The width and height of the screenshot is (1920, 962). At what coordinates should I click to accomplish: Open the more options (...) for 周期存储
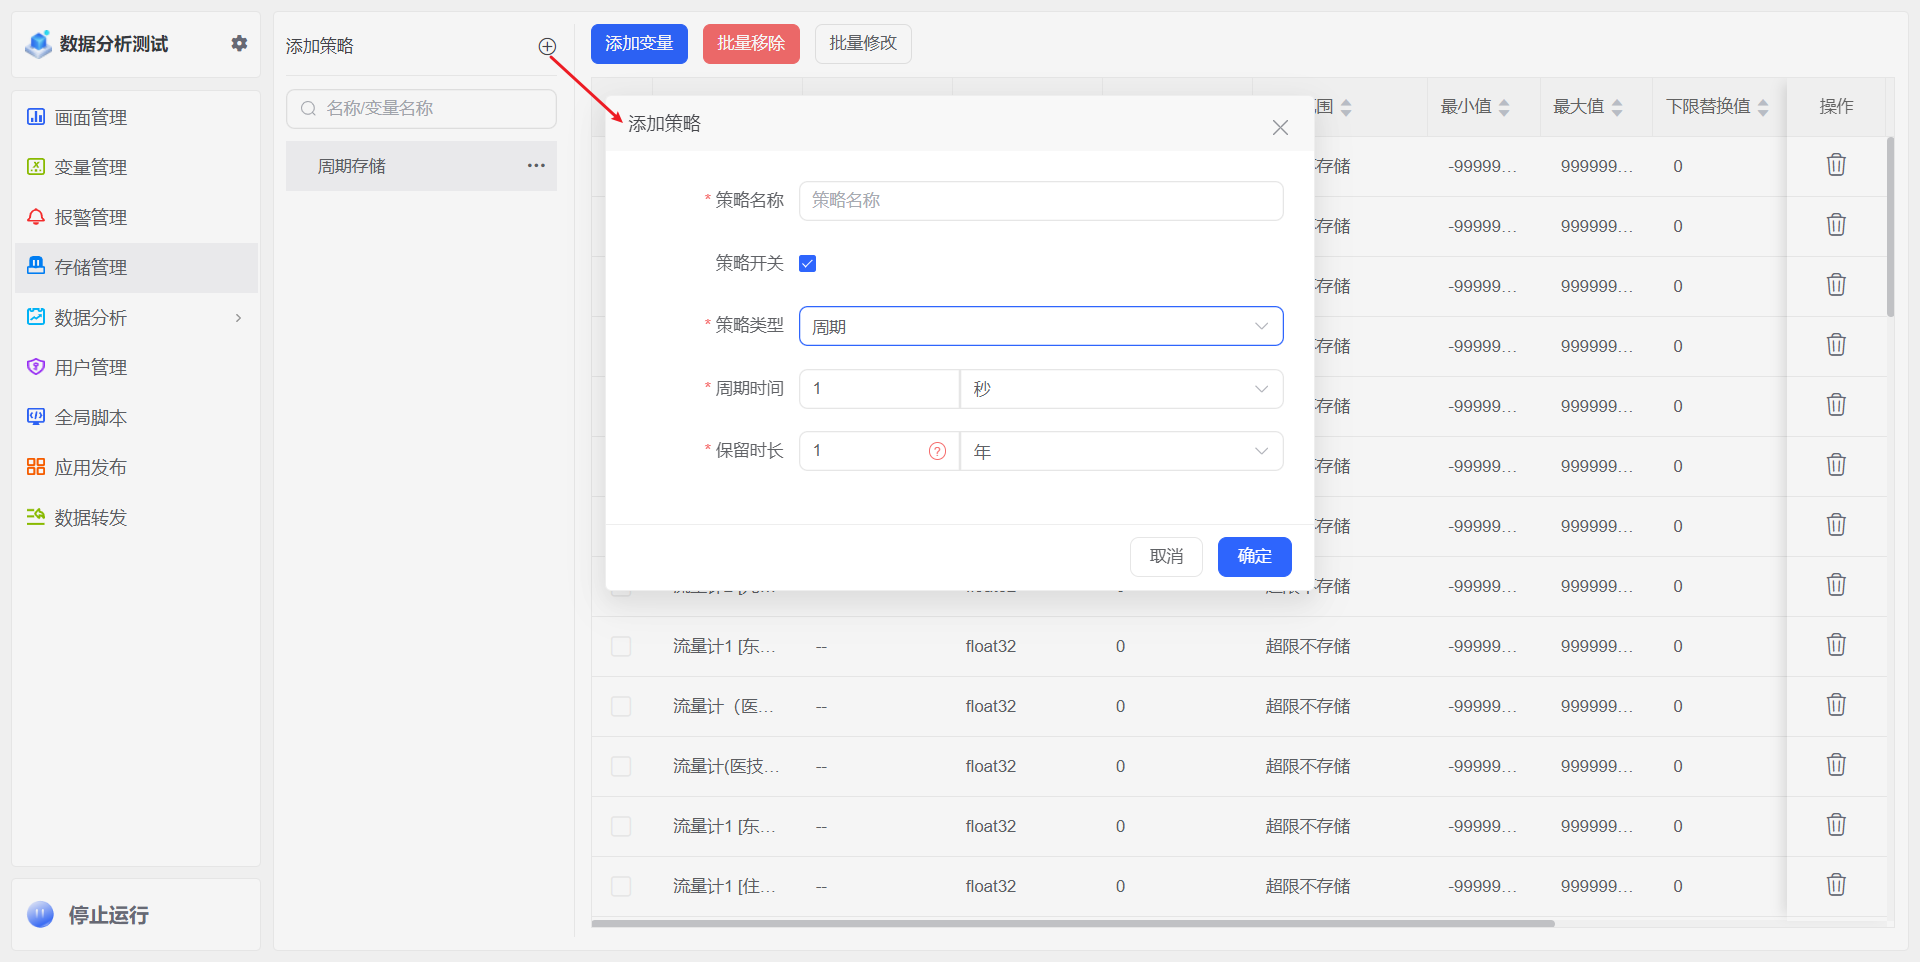click(537, 166)
